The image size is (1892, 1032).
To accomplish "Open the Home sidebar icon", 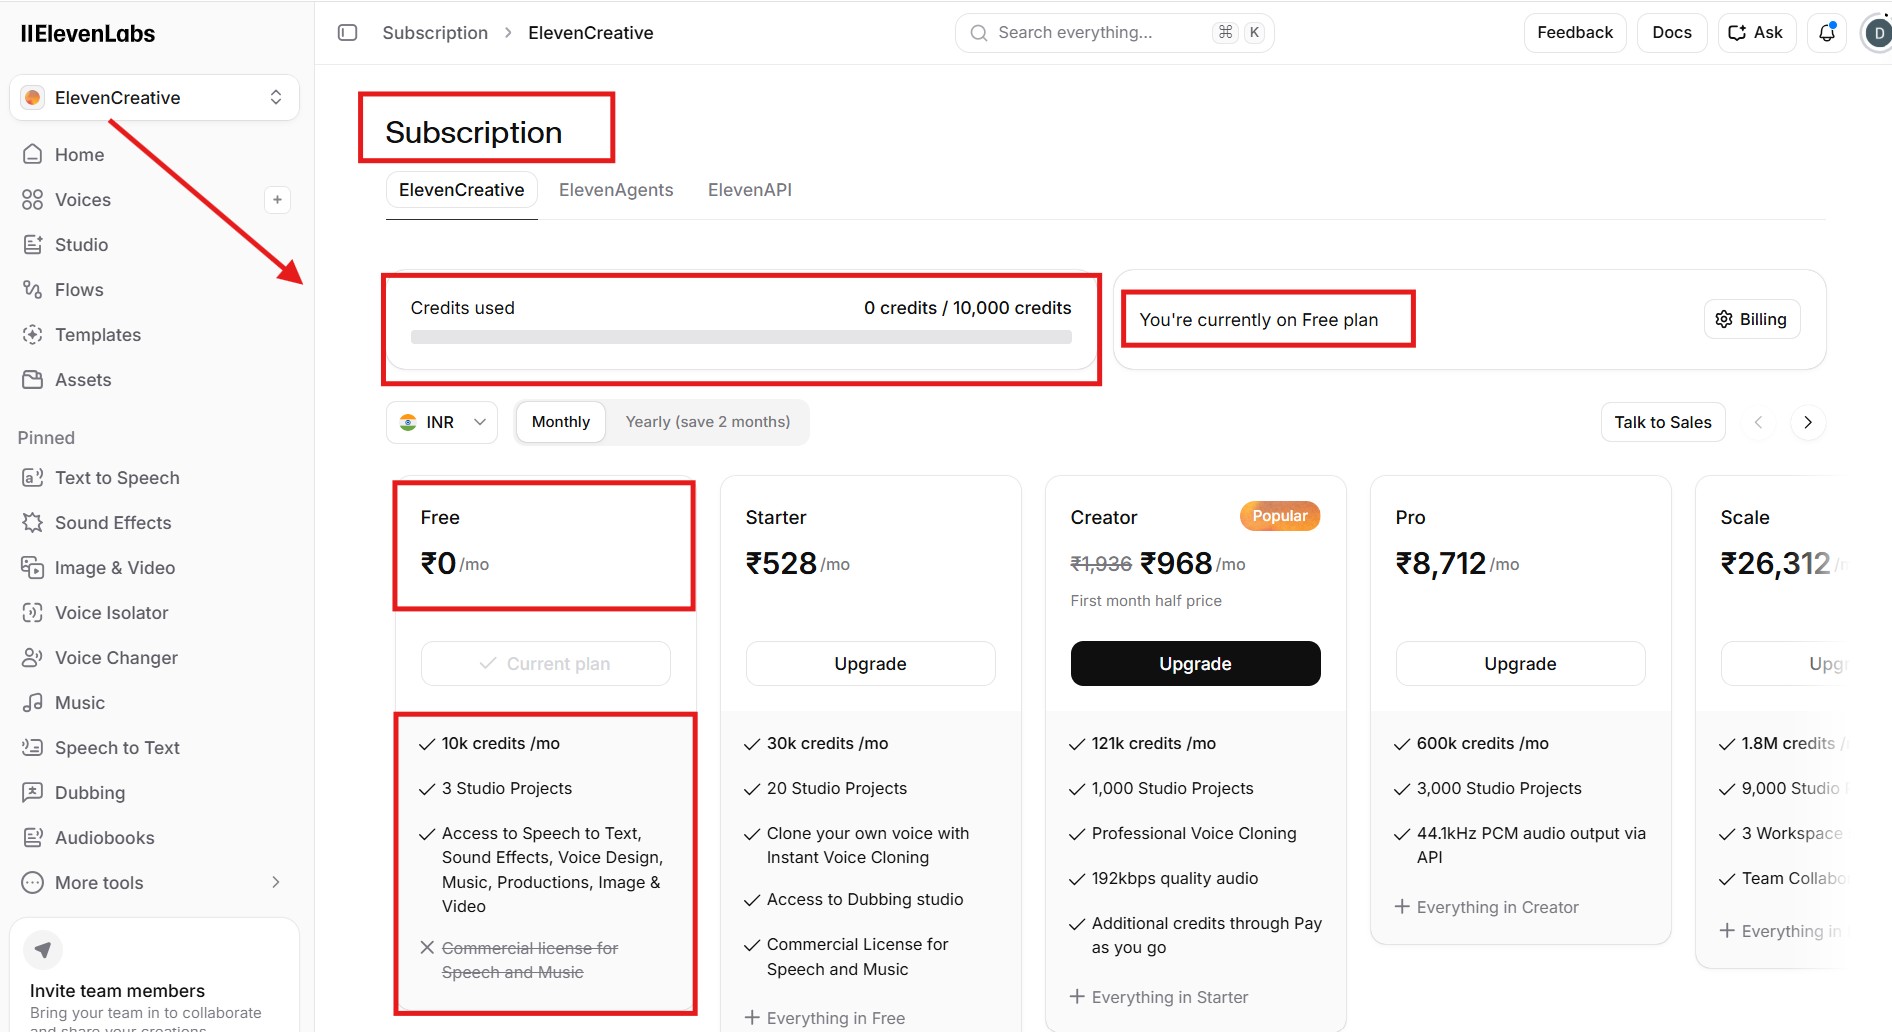I will (33, 154).
